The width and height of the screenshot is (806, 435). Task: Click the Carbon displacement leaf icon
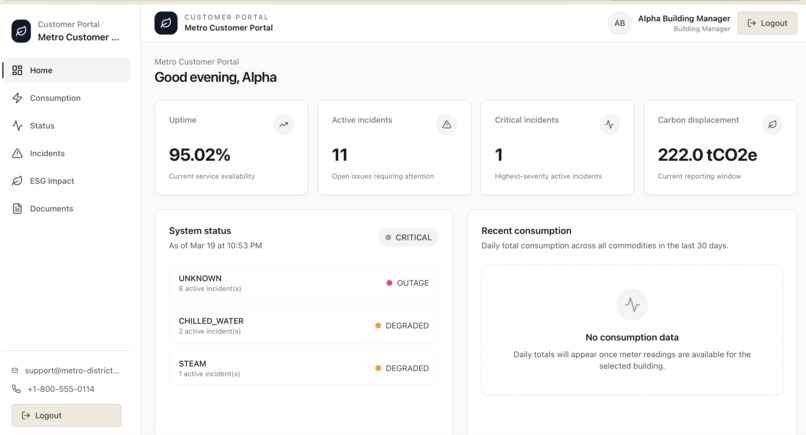[x=772, y=124]
